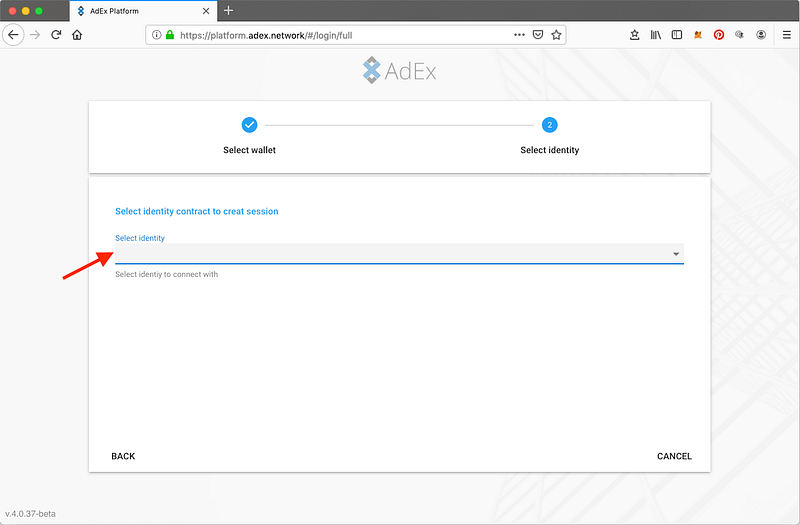This screenshot has height=525, width=800.
Task: Open the MetaMask fox extension
Action: click(x=697, y=35)
